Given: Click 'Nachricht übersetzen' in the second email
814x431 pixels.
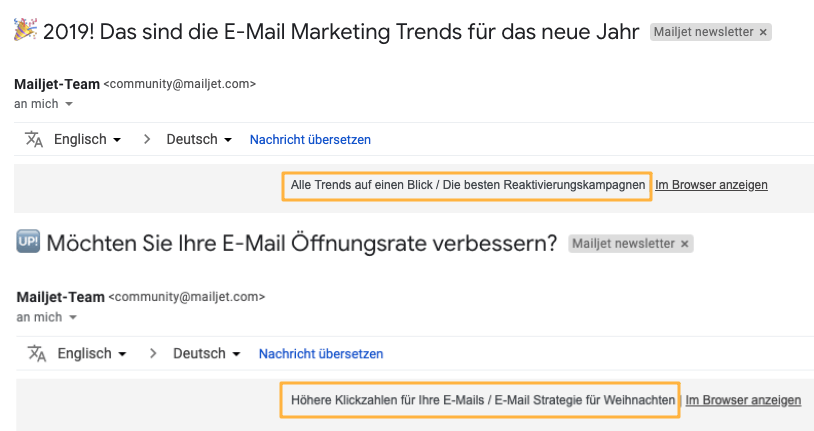Looking at the screenshot, I should click(x=321, y=354).
